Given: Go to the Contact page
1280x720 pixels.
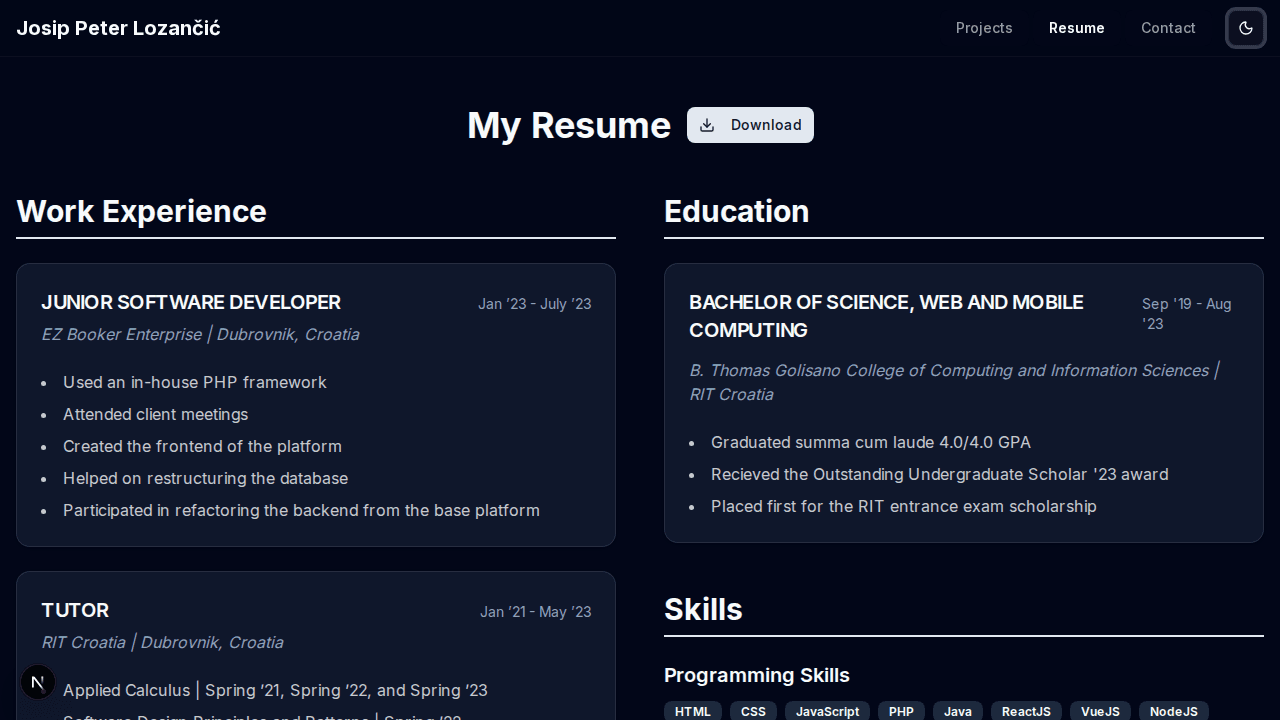Looking at the screenshot, I should coord(1168,28).
